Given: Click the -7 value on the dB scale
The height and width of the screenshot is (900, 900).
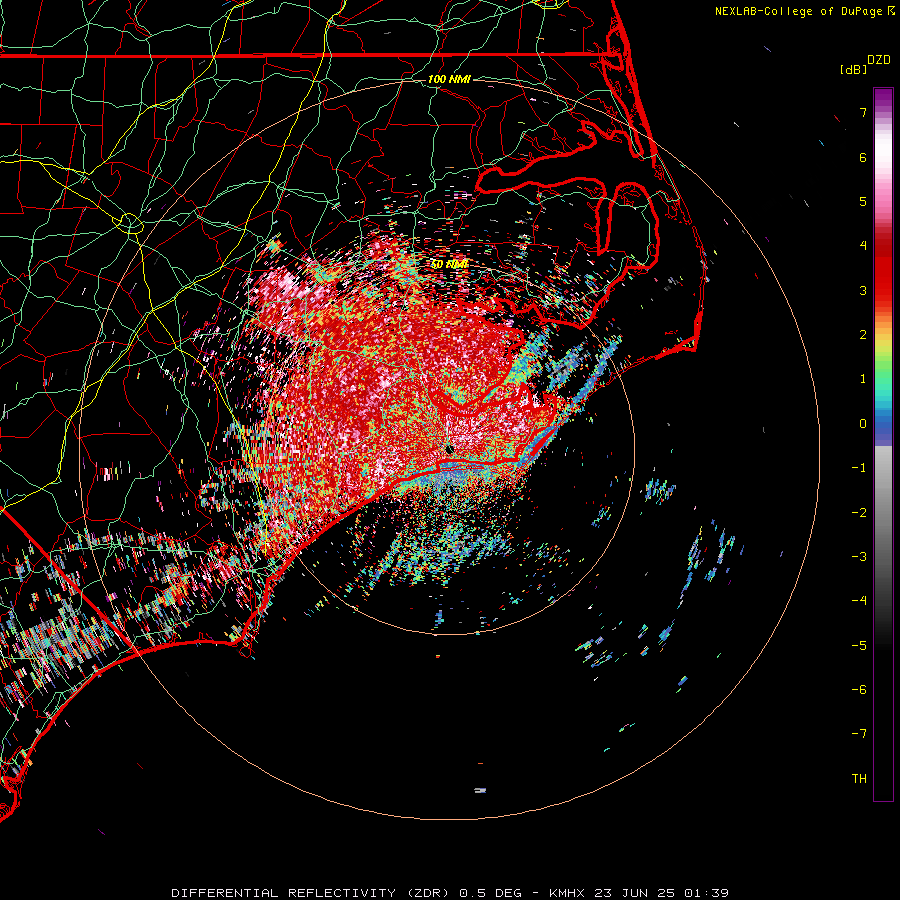Looking at the screenshot, I should (x=859, y=734).
